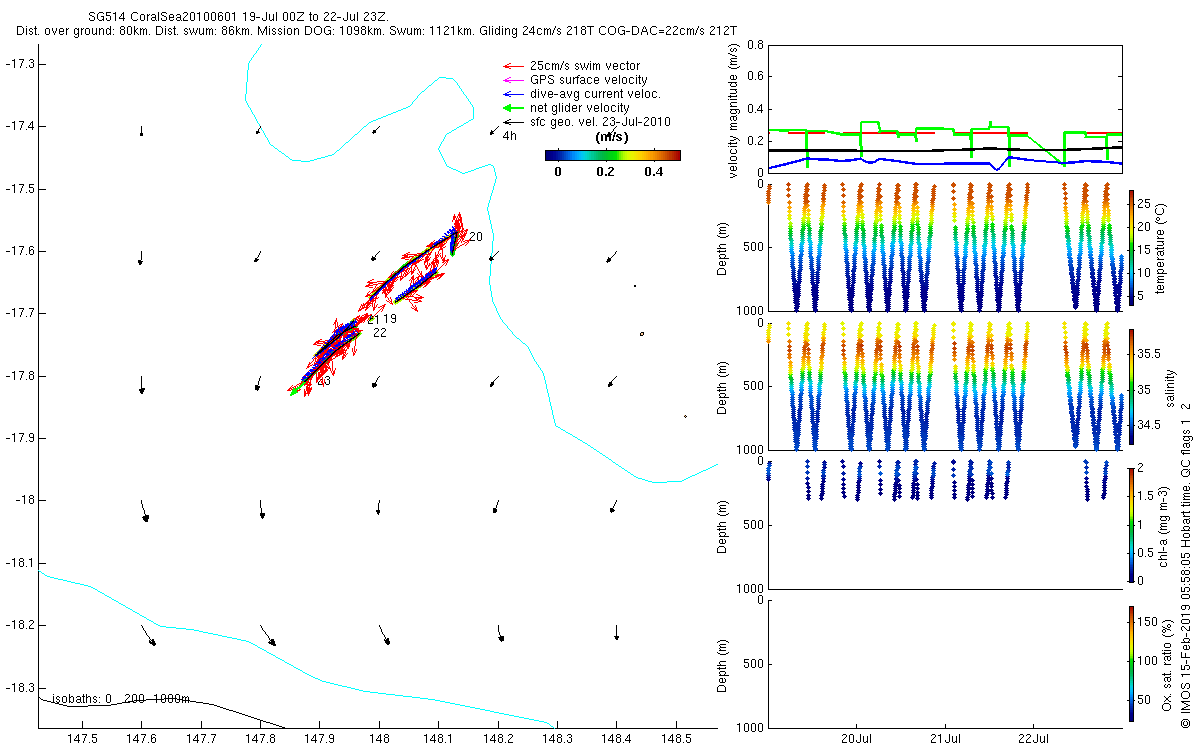Click the red swim vector legend arrow

512,66
